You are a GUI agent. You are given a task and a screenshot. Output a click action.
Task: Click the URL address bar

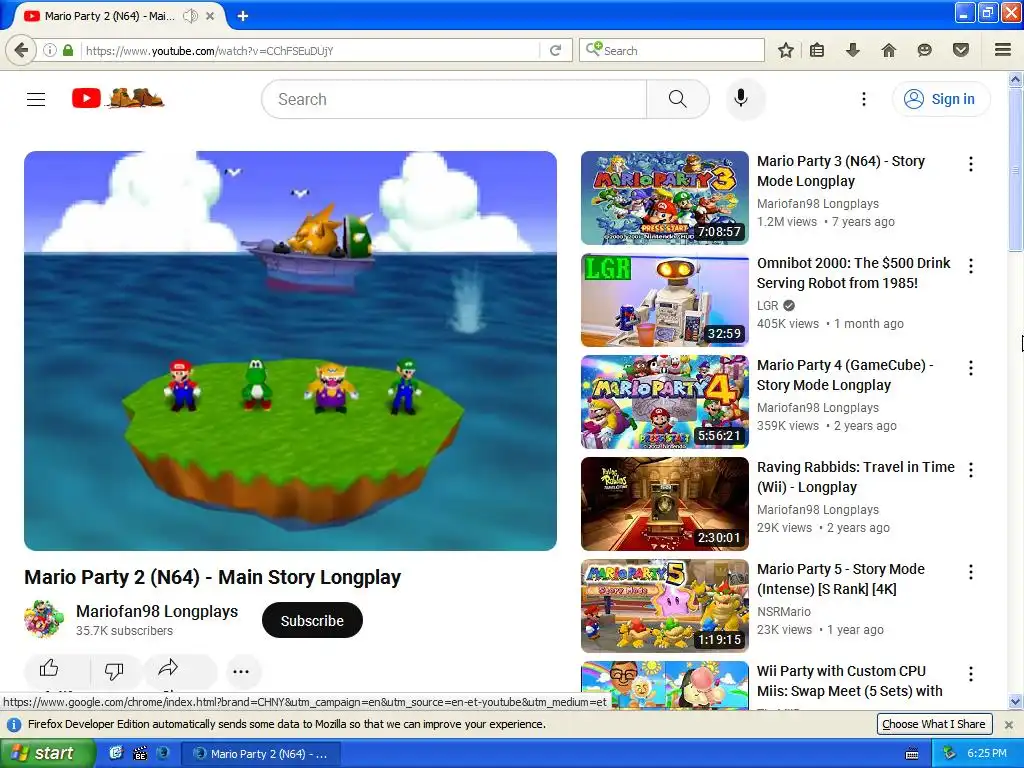pyautogui.click(x=310, y=50)
